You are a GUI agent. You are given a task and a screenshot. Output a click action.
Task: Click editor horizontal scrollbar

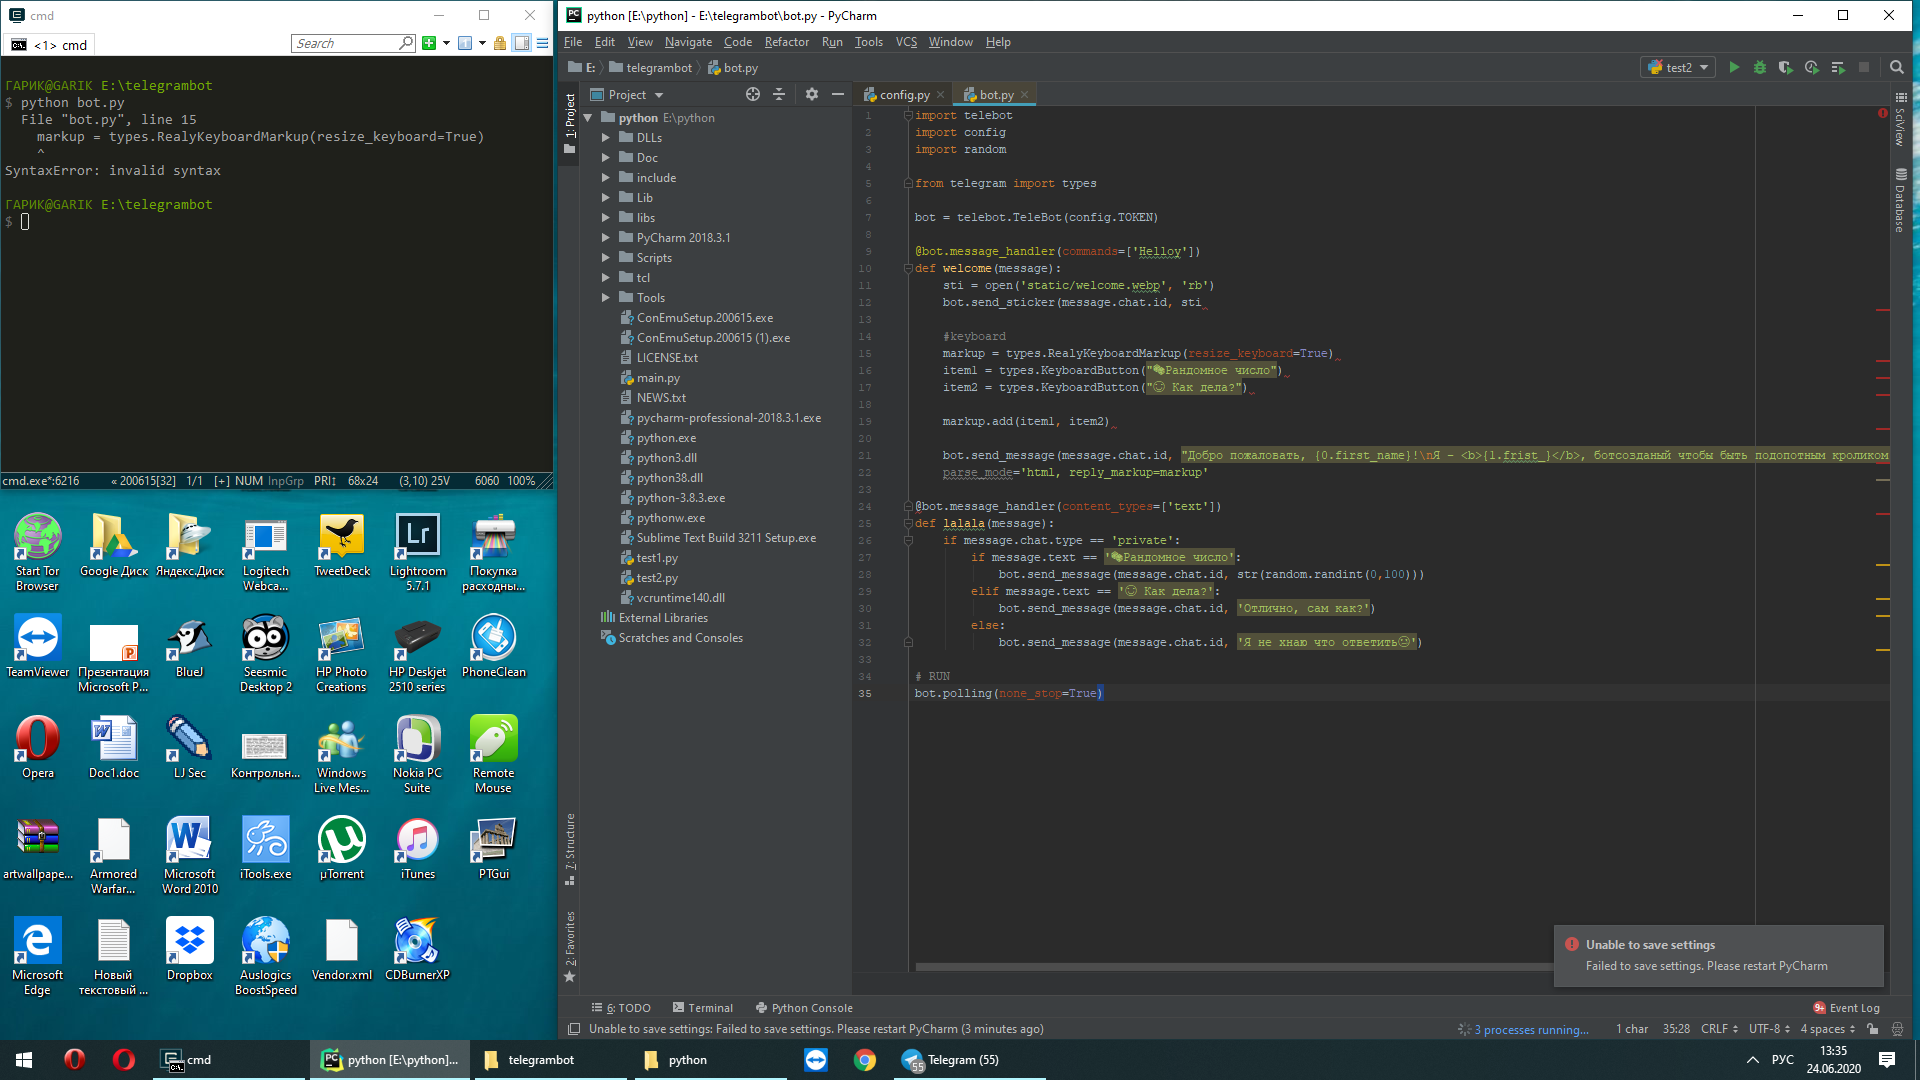click(1232, 967)
